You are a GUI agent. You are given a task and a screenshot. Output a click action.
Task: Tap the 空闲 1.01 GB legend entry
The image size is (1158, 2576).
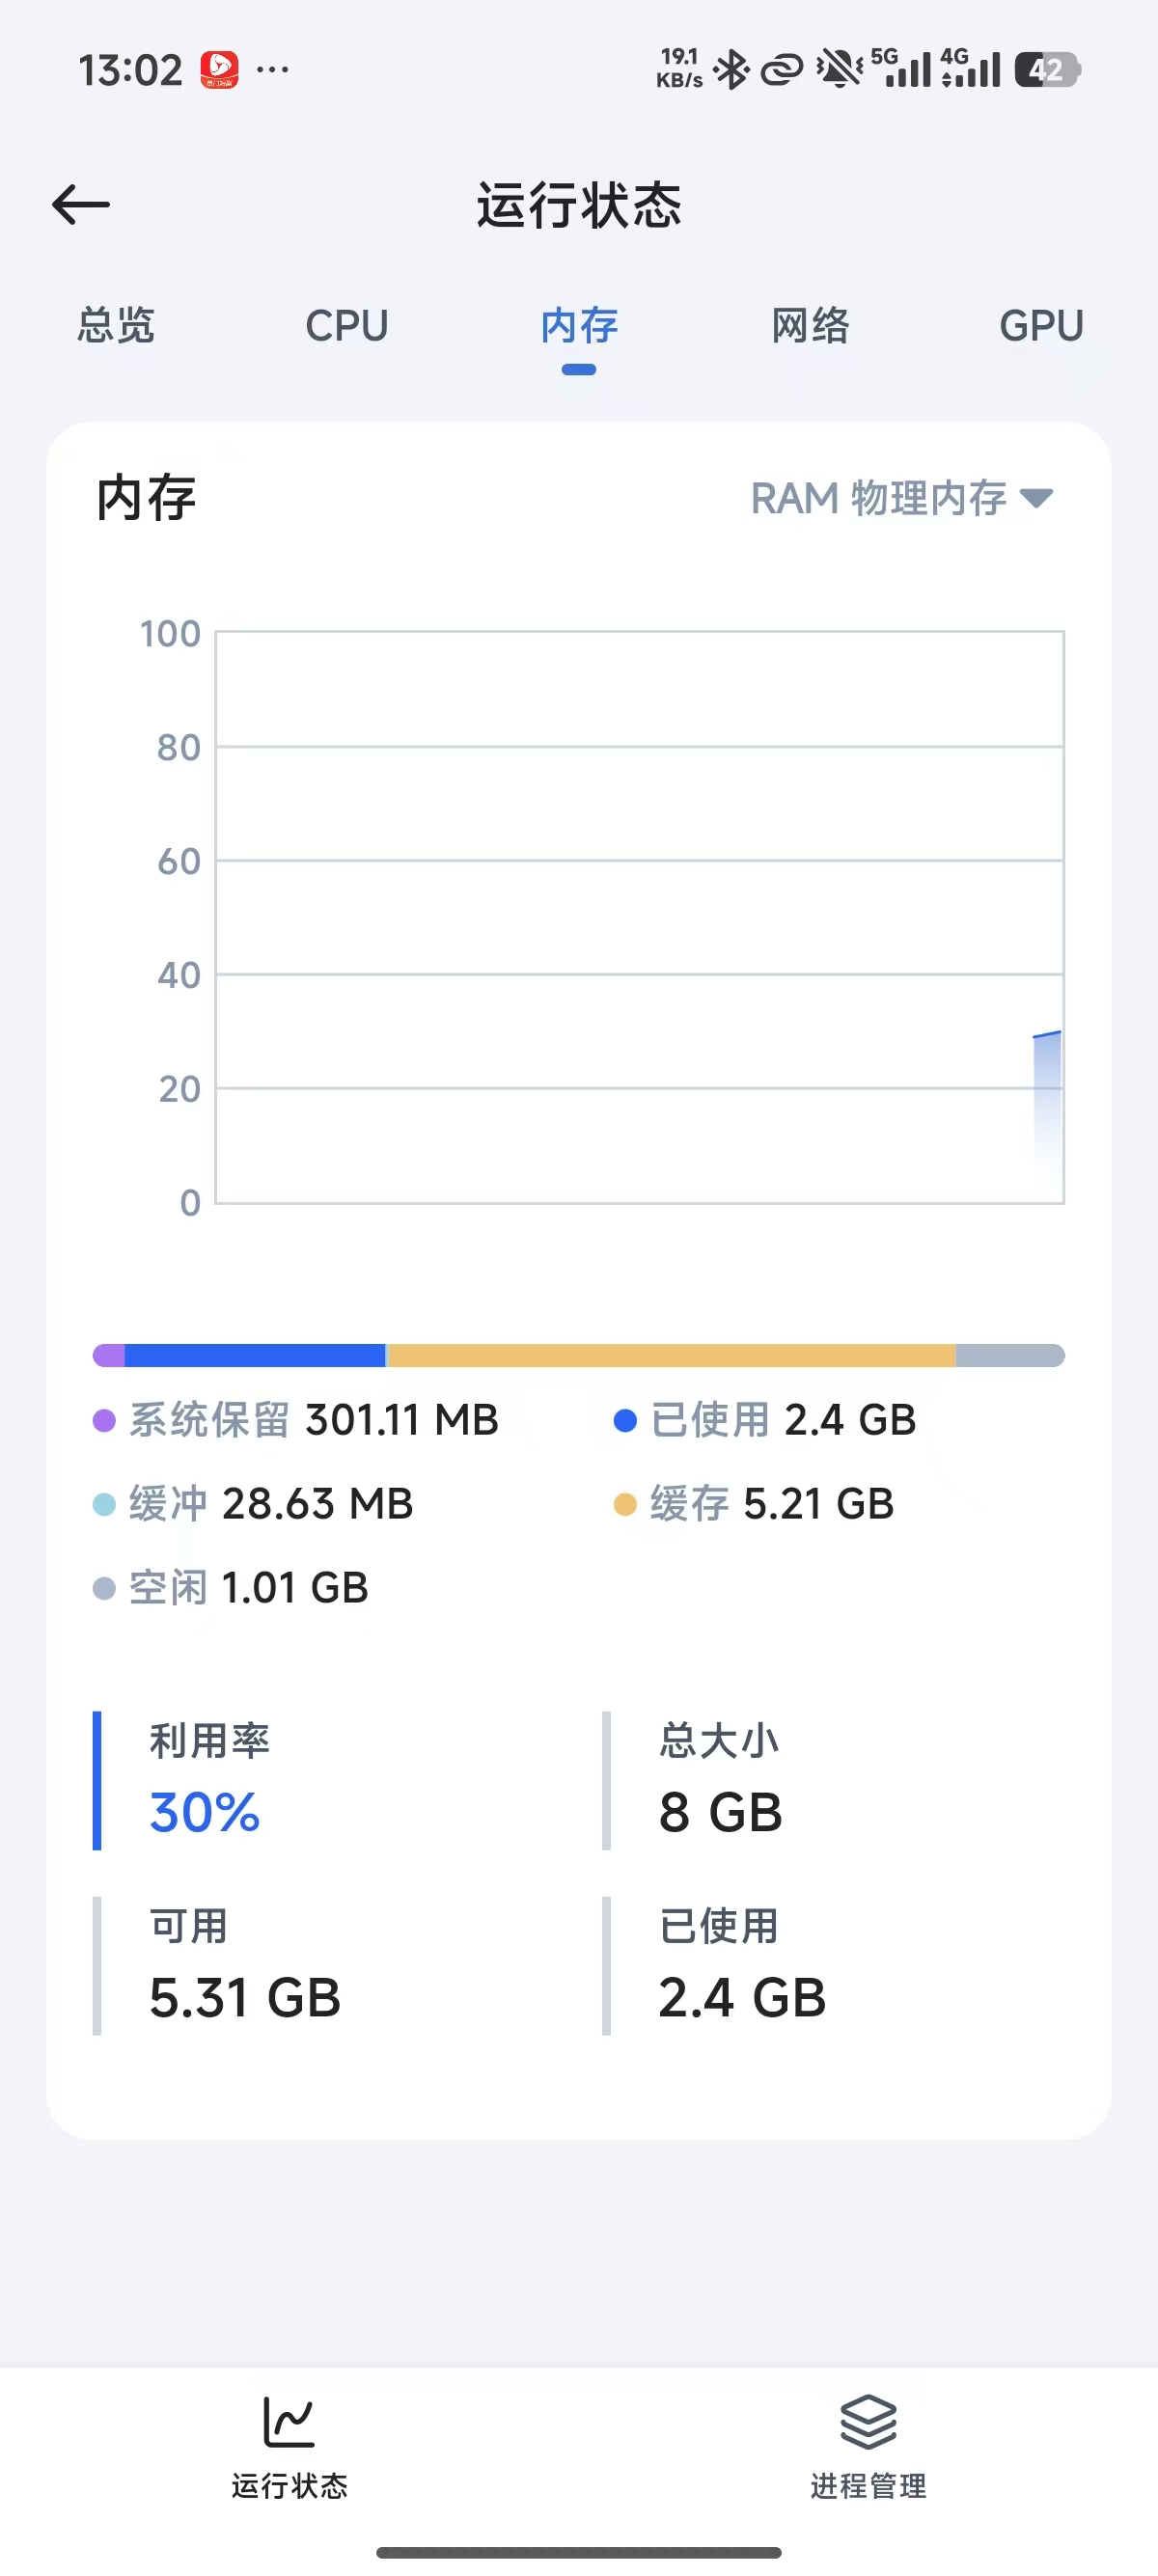(231, 1588)
